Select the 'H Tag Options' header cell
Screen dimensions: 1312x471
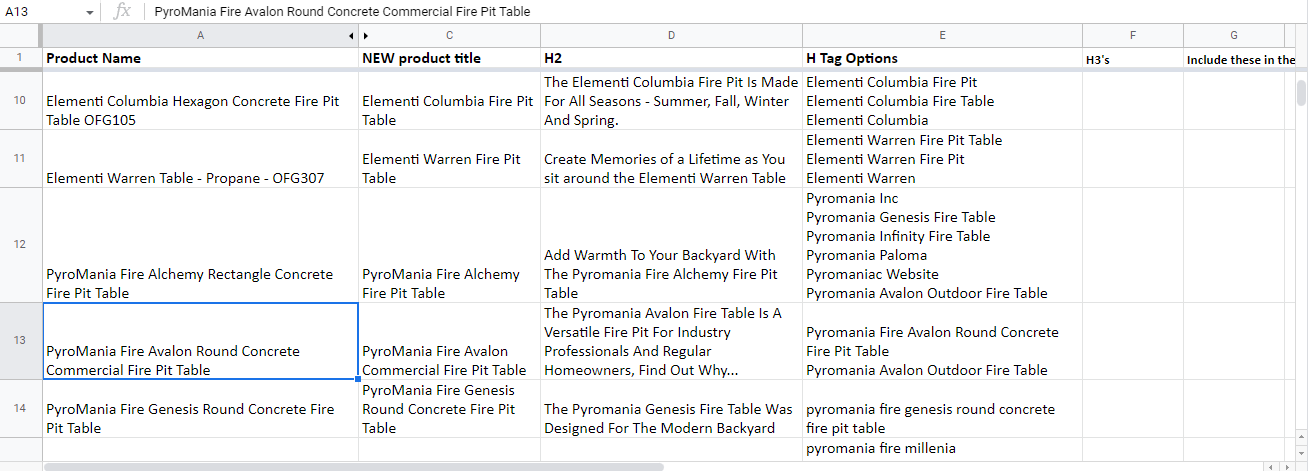942,58
